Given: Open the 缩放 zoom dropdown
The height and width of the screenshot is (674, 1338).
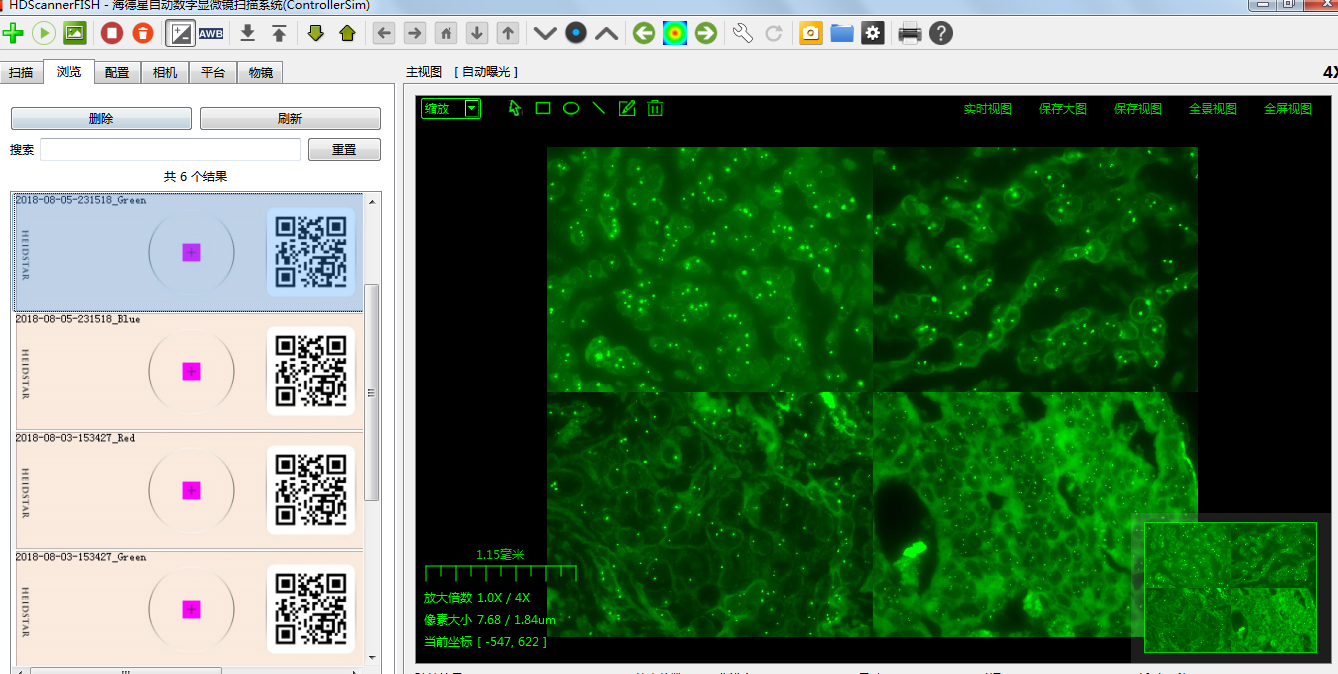Looking at the screenshot, I should click(x=472, y=108).
